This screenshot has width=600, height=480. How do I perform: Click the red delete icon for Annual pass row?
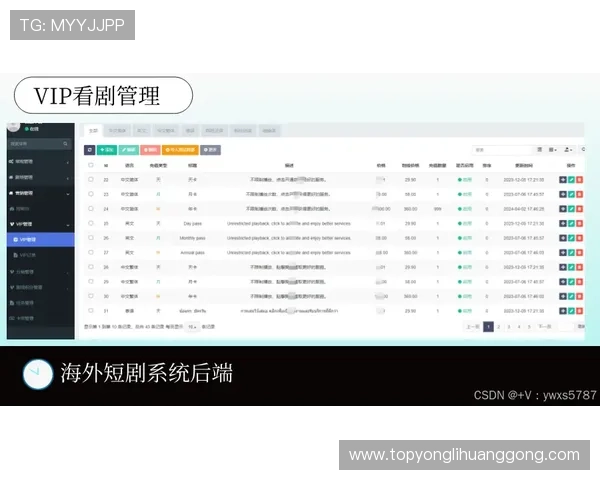(x=580, y=253)
